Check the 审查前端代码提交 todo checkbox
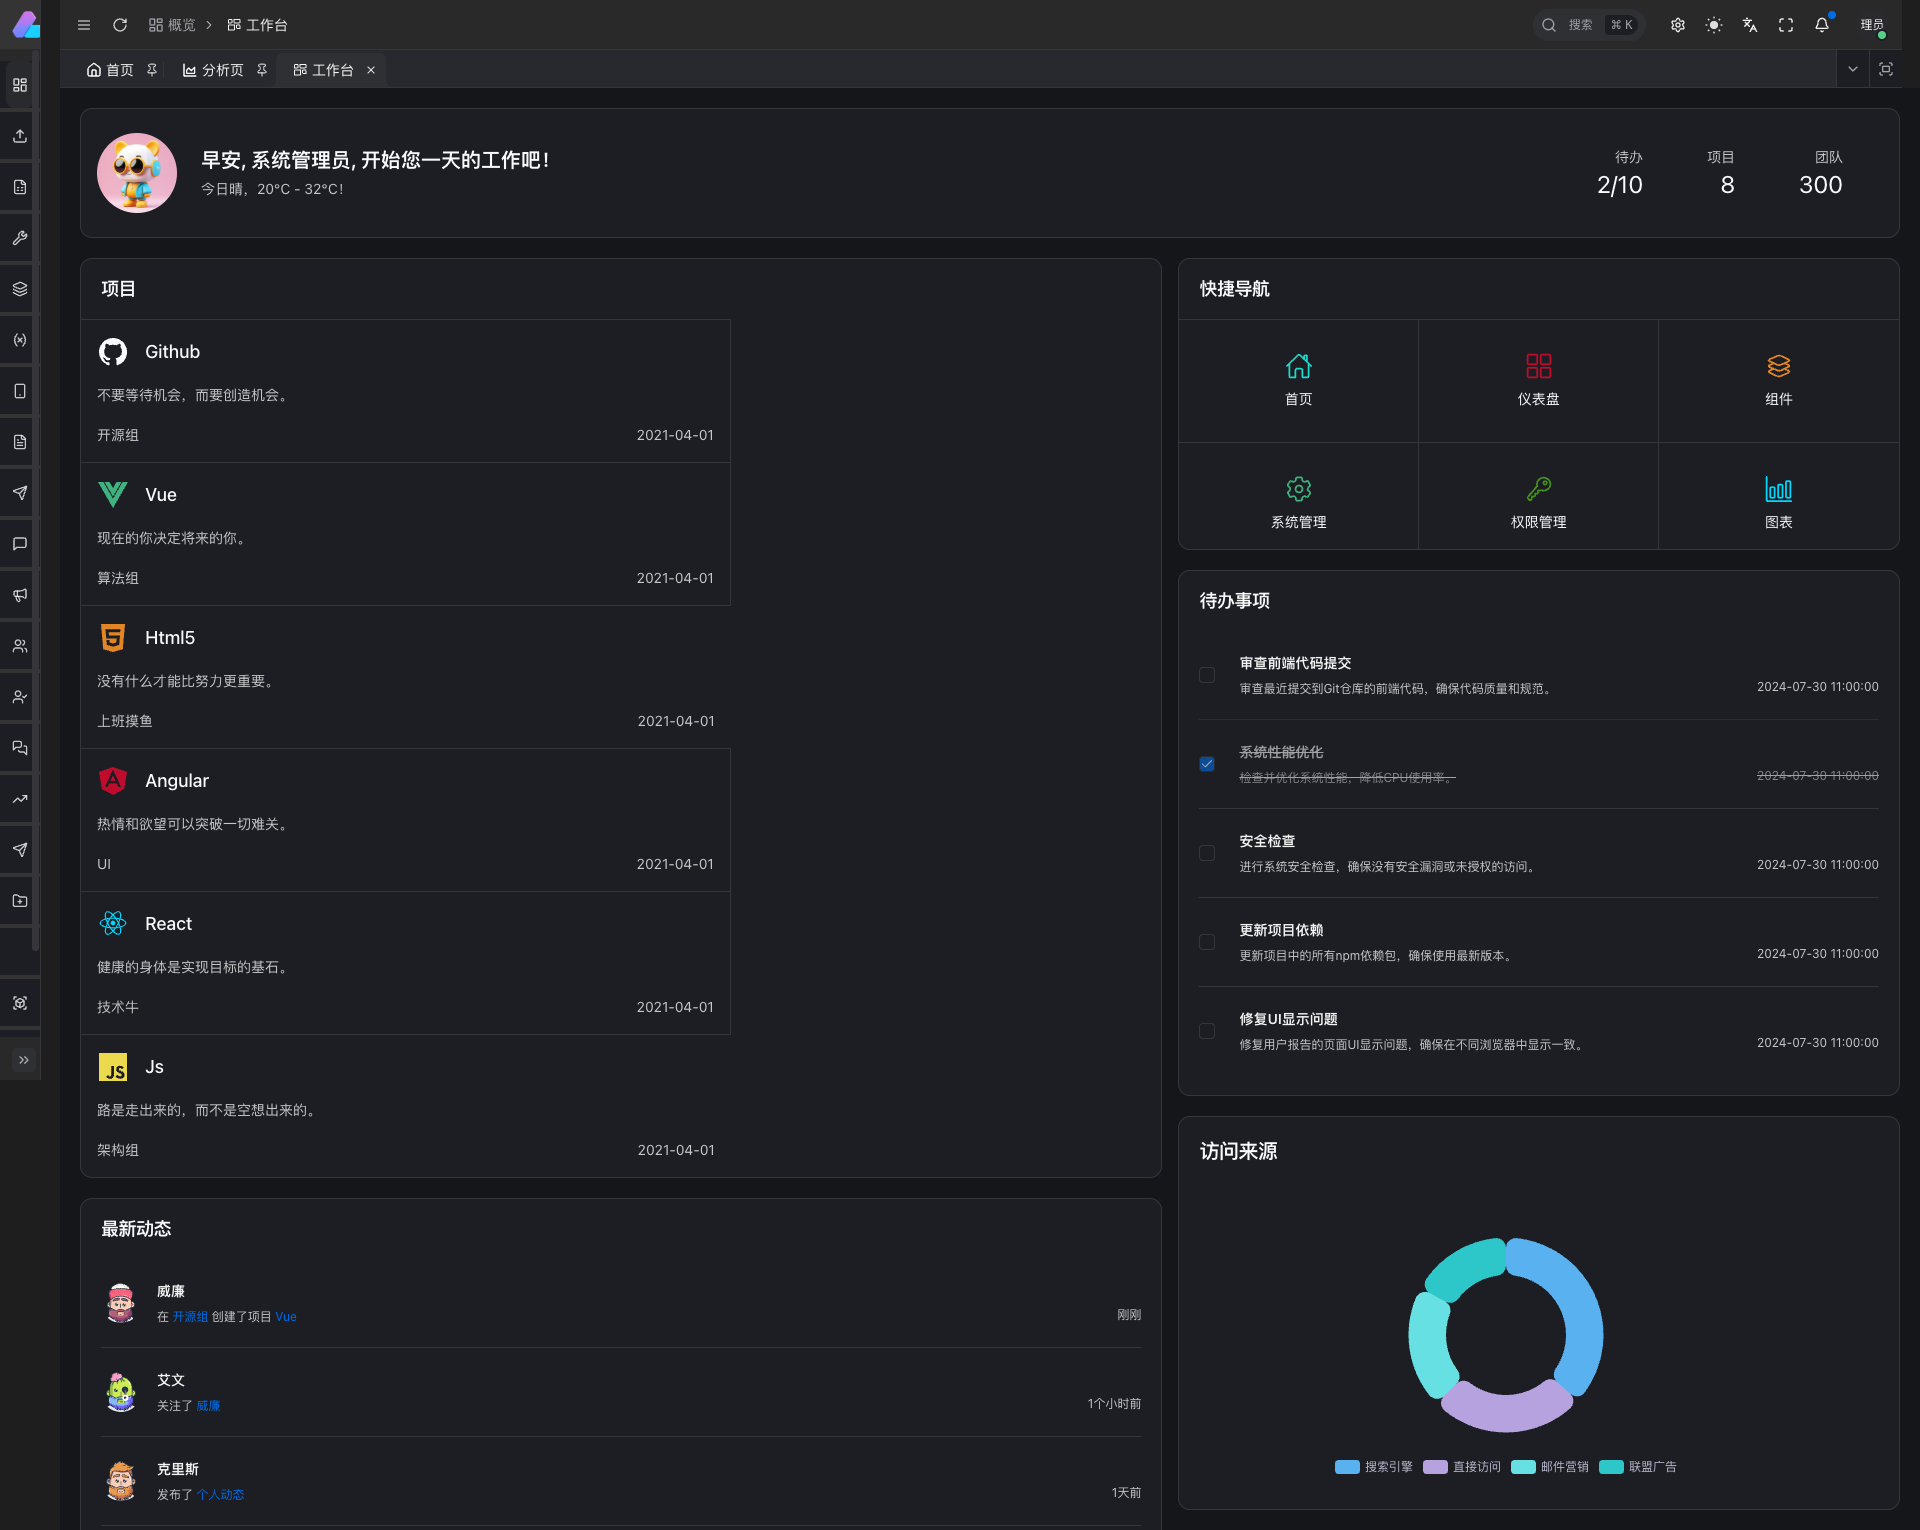 [1207, 675]
